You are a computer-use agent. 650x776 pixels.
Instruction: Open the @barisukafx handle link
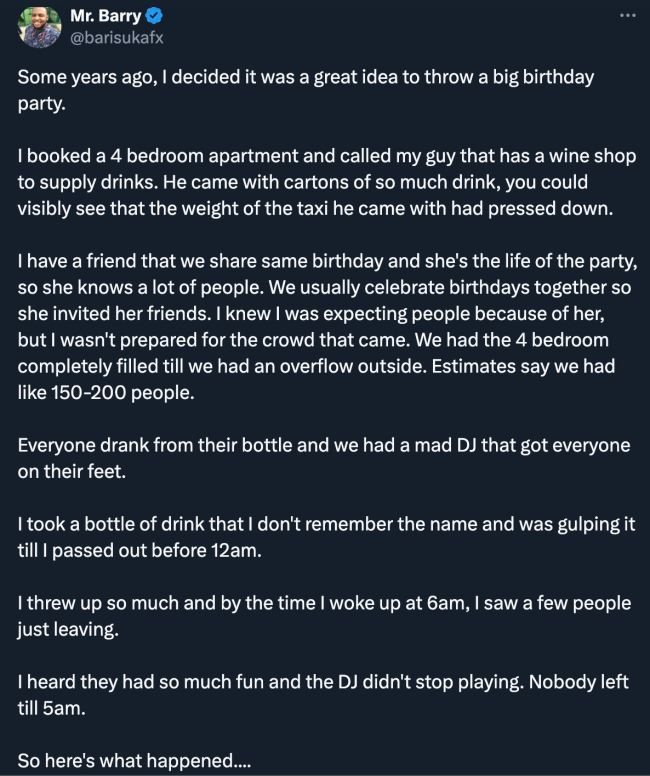[x=115, y=37]
